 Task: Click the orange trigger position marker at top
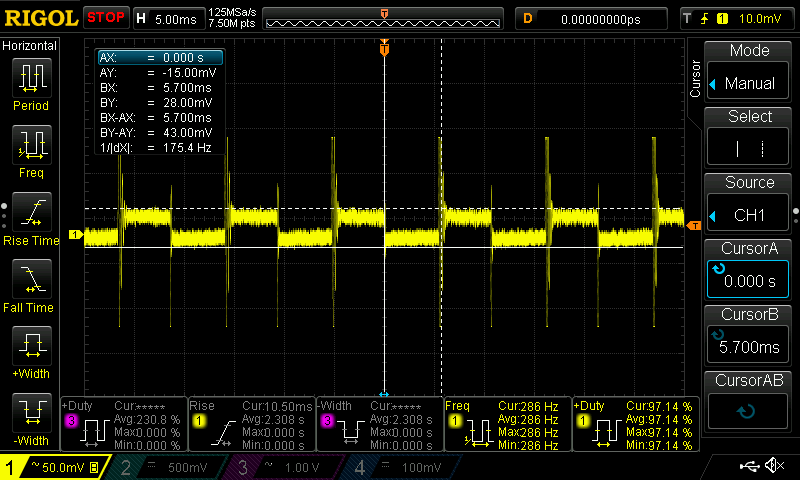coord(384,48)
